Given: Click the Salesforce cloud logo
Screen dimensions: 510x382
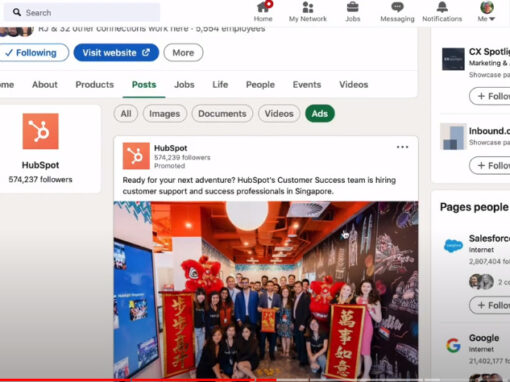Looking at the screenshot, I should 453,246.
